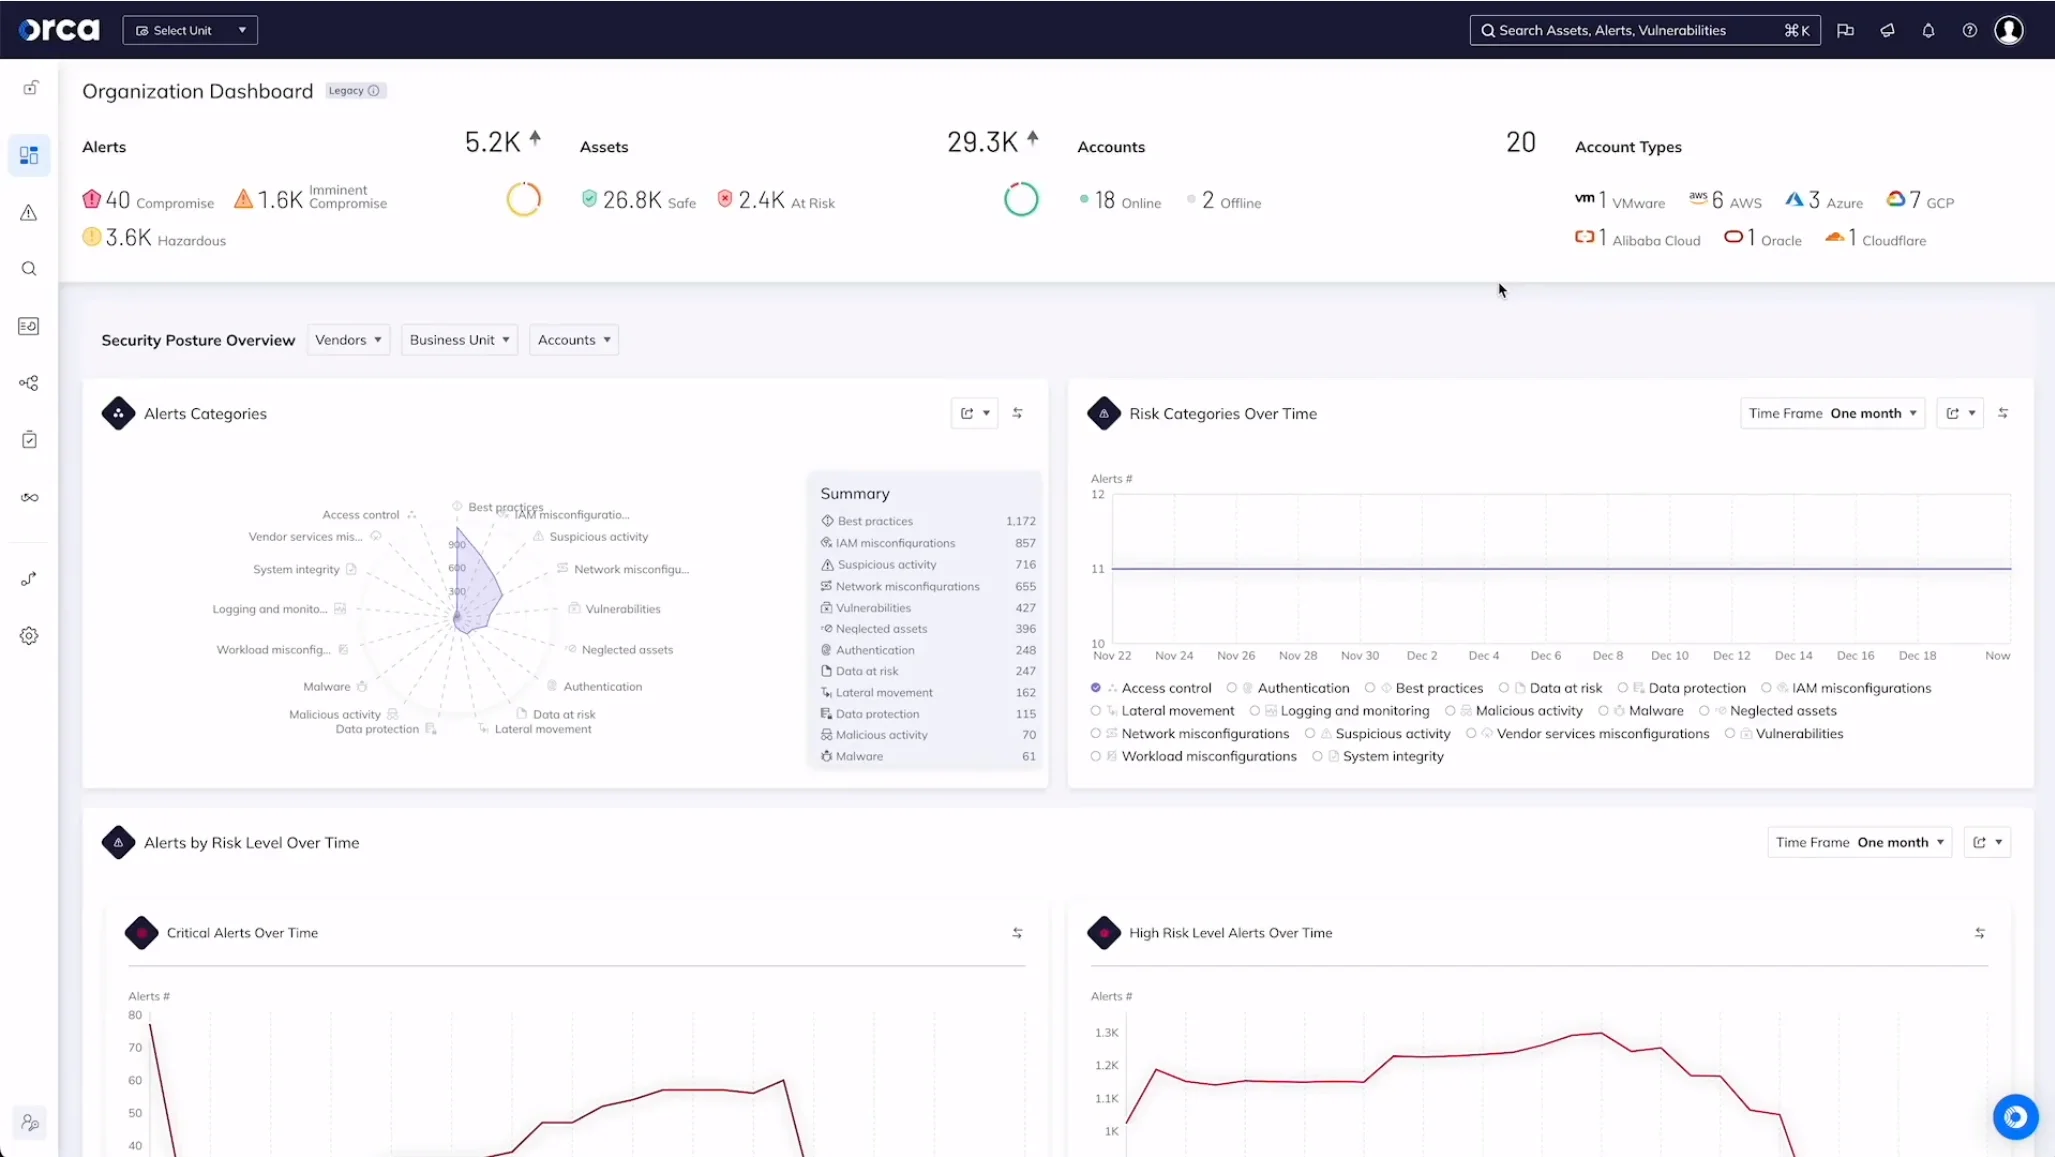Open the Time Frame One month dropdown
The image size is (2055, 1157).
coord(1833,412)
